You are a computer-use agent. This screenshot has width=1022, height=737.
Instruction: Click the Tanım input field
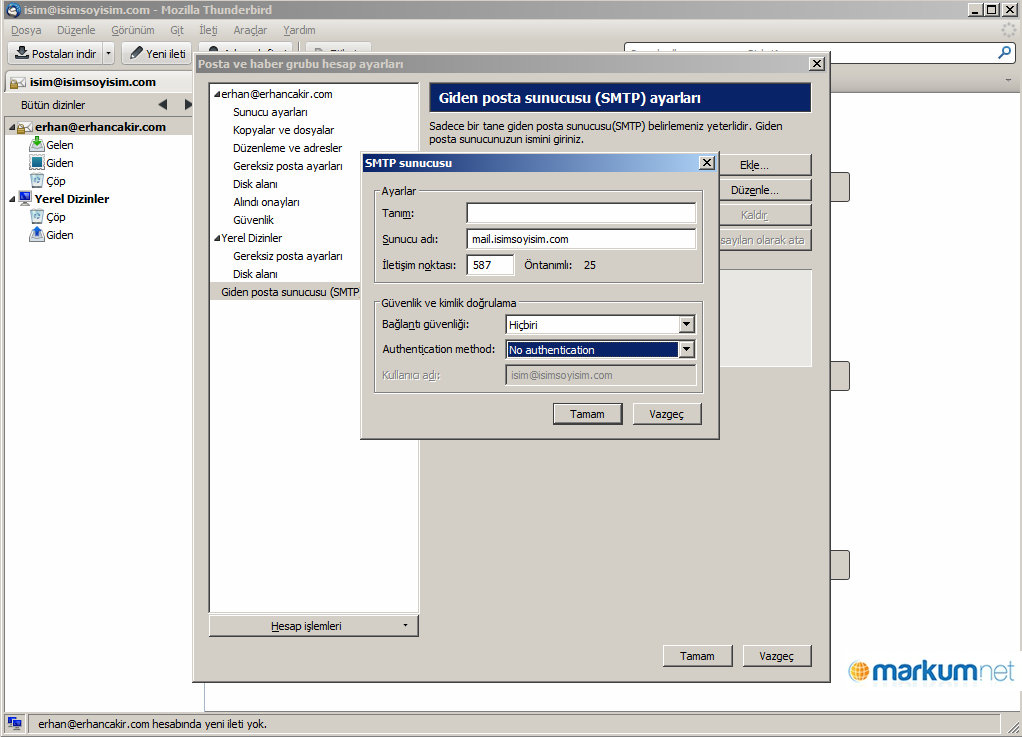581,213
